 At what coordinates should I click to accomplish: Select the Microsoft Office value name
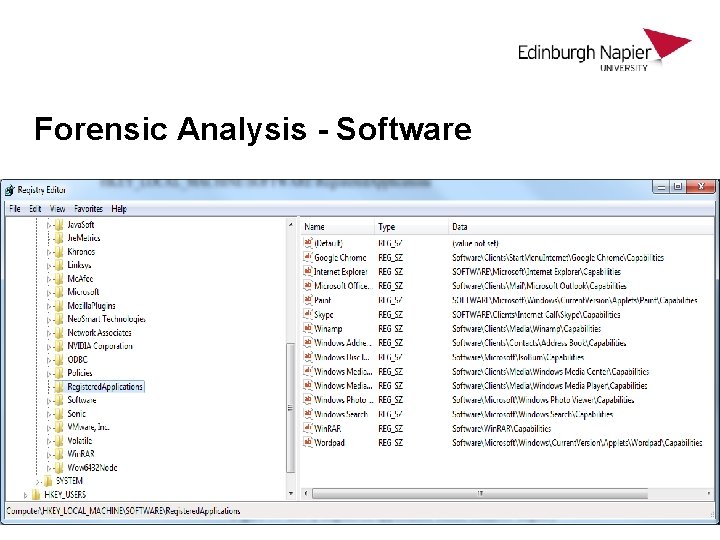tap(343, 286)
